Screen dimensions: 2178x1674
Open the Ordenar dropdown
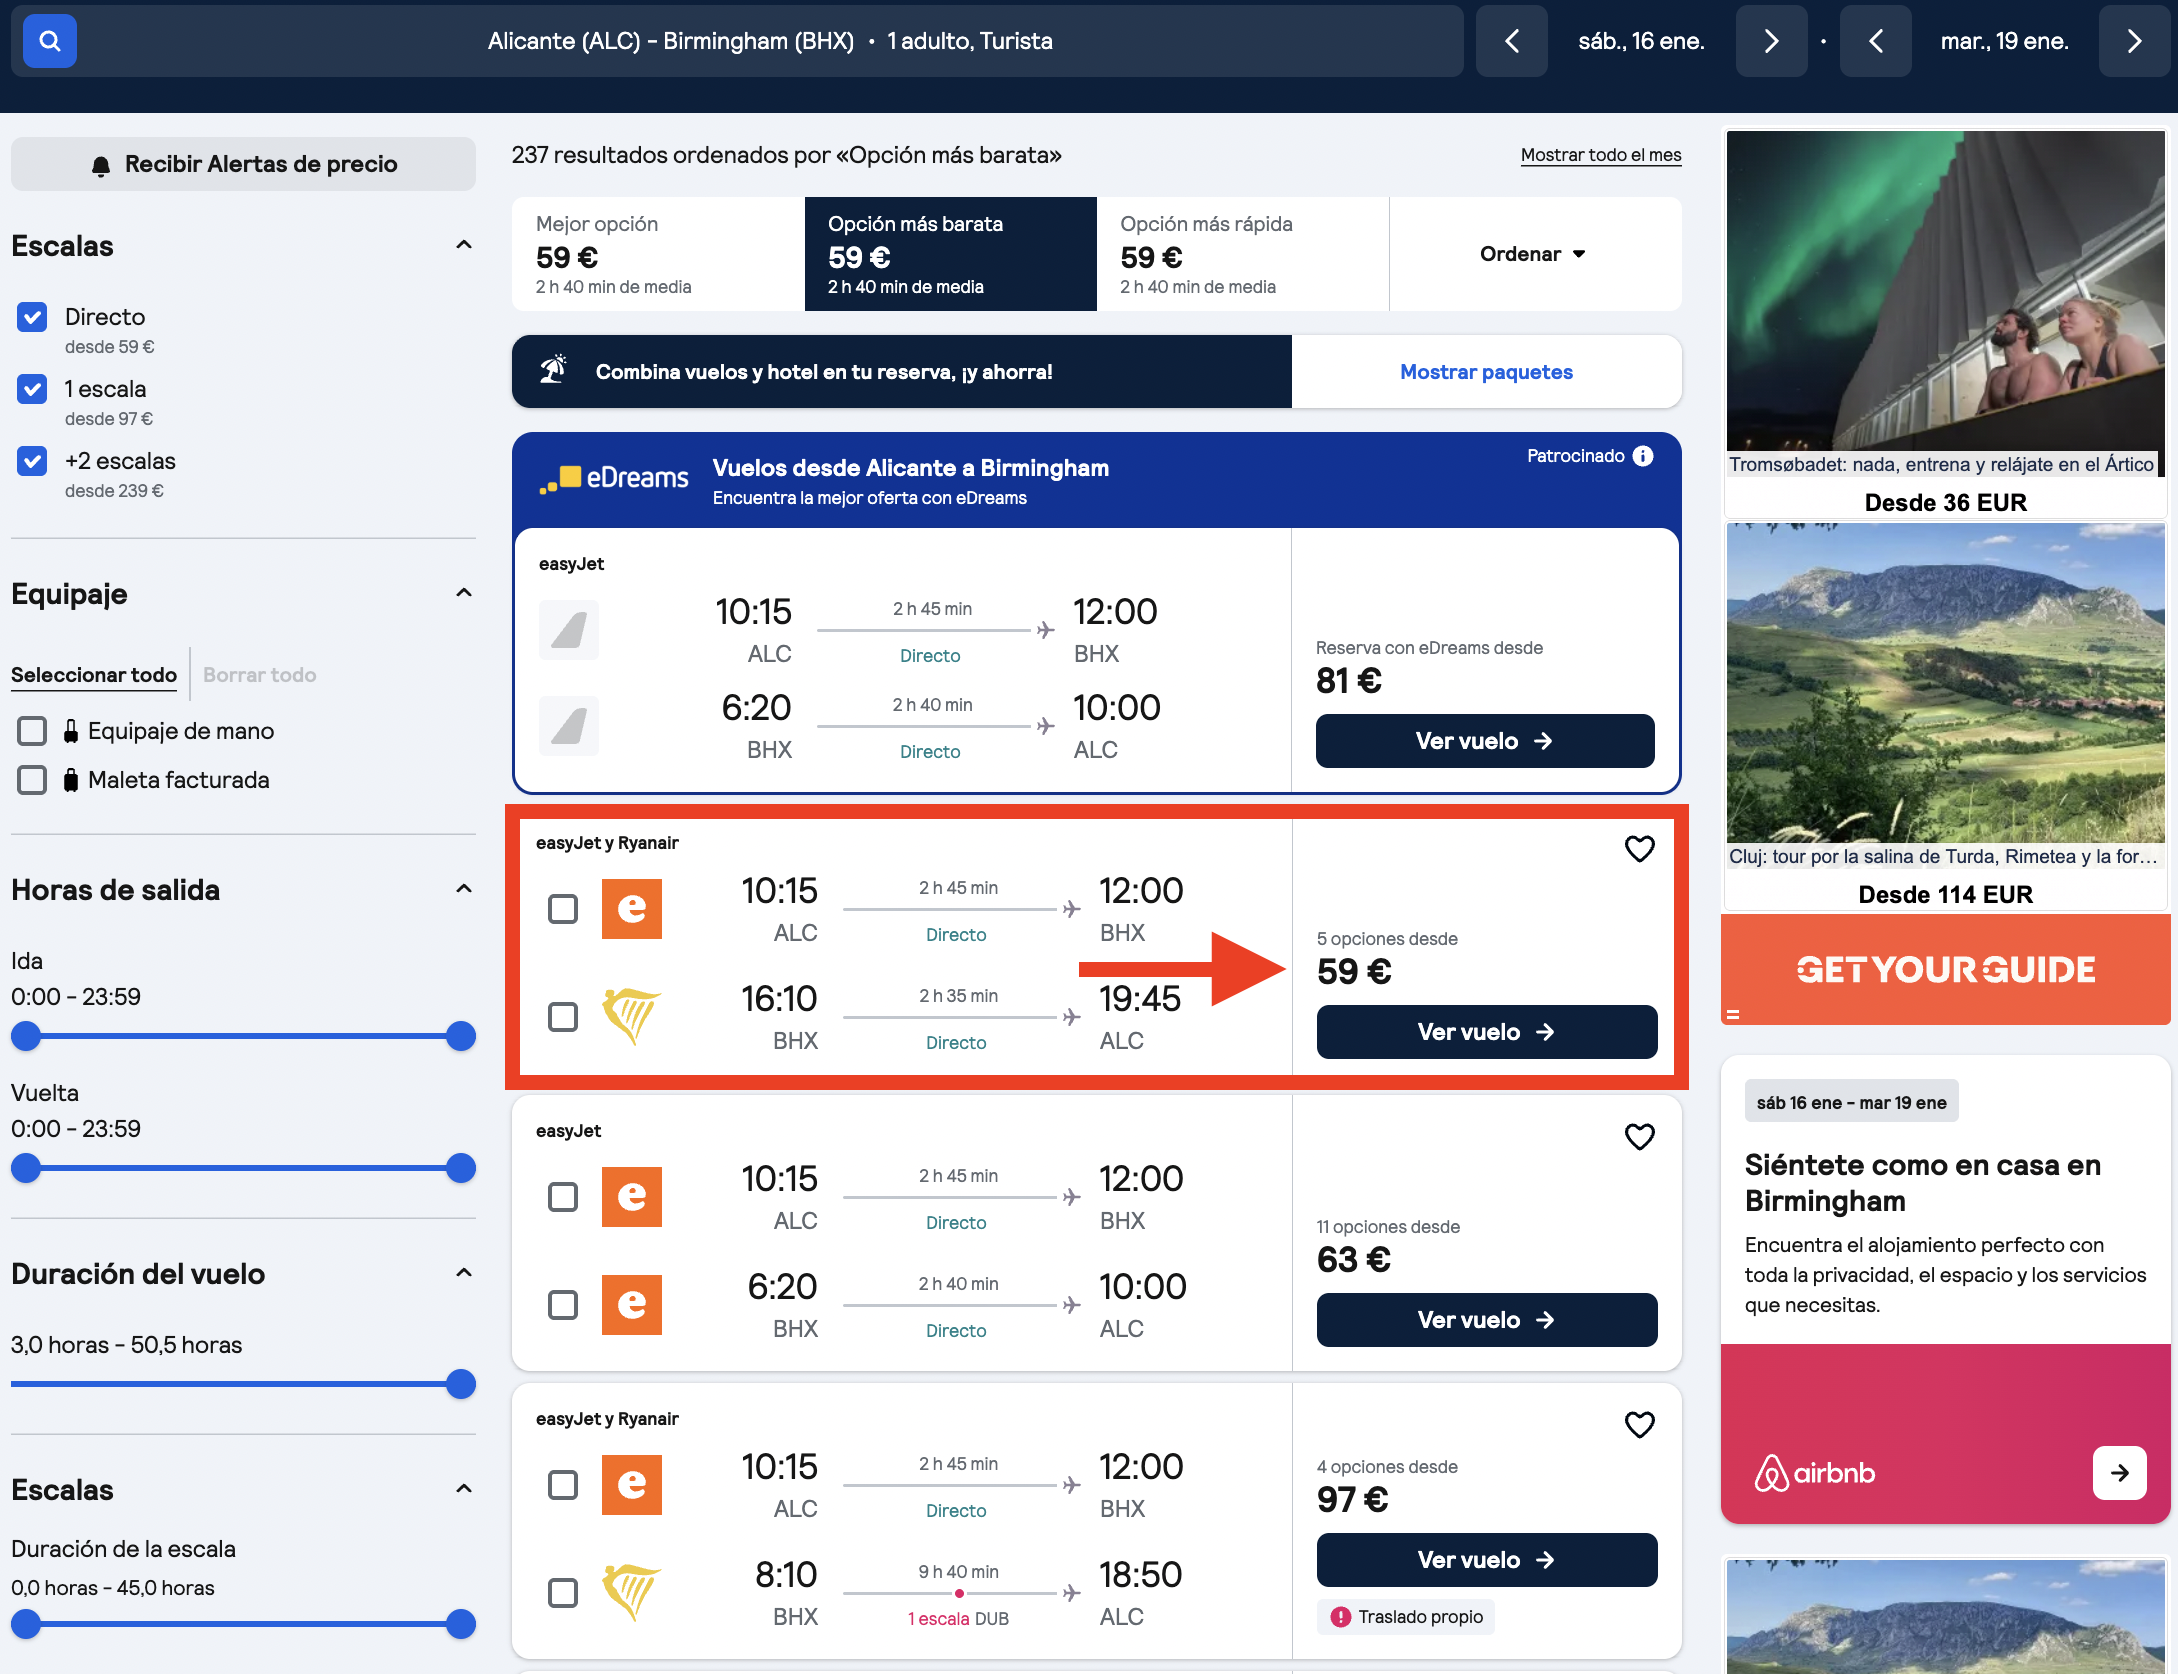1534,254
